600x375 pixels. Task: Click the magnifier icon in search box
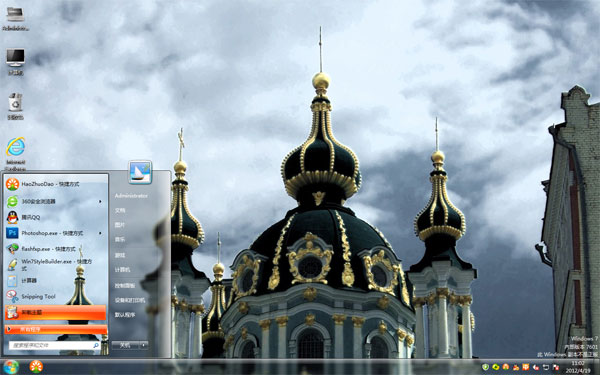click(x=96, y=345)
